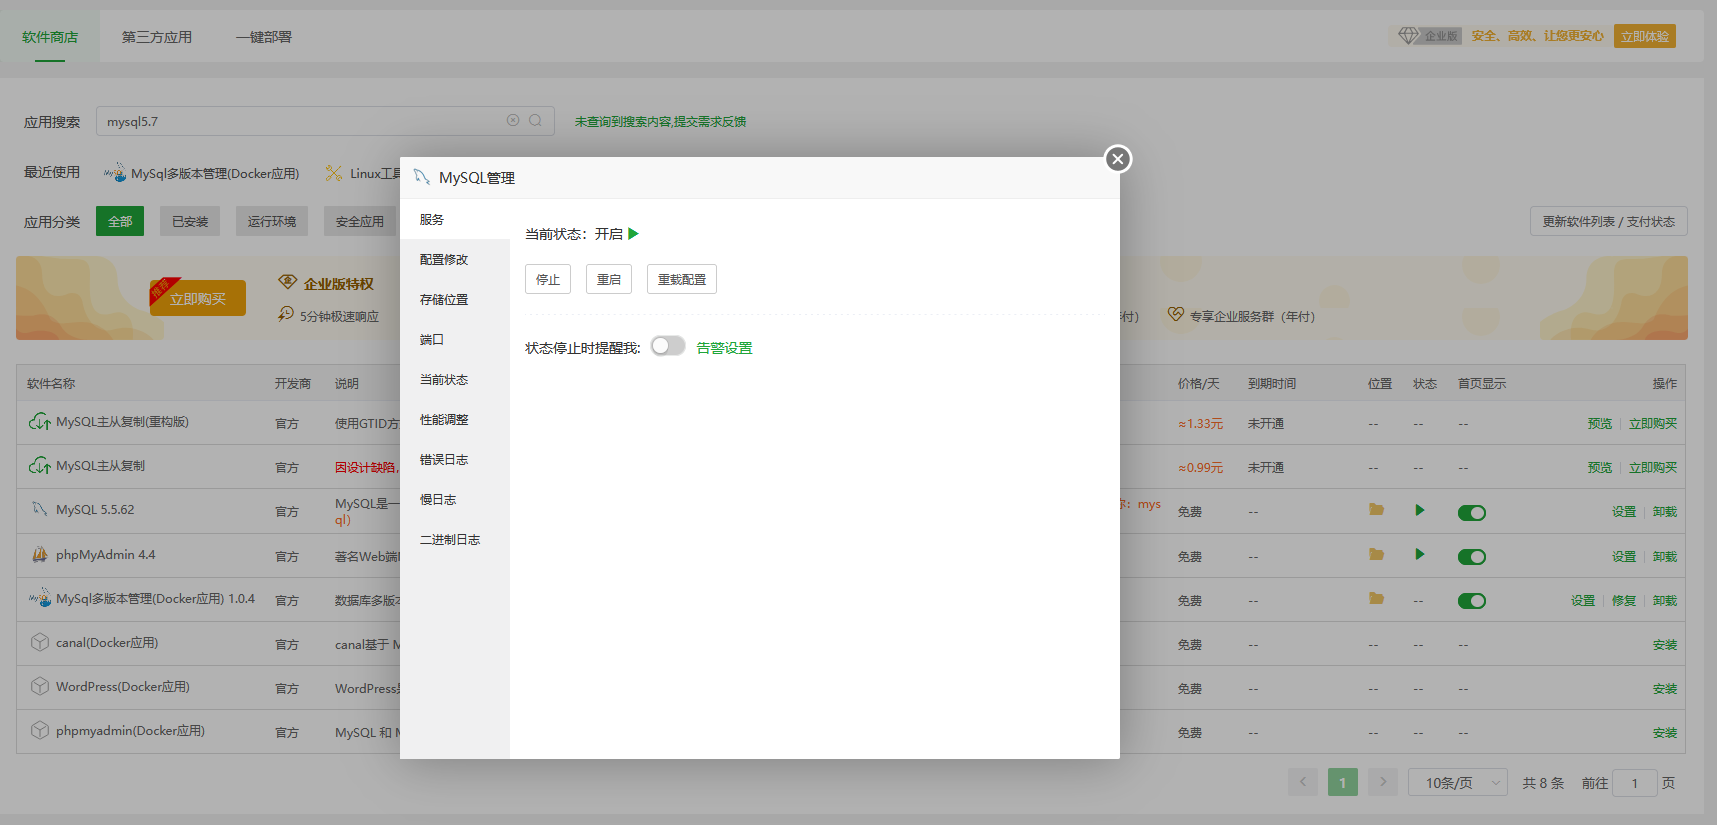Click the MySQL主从复制(重构版) cloud icon

(x=40, y=422)
